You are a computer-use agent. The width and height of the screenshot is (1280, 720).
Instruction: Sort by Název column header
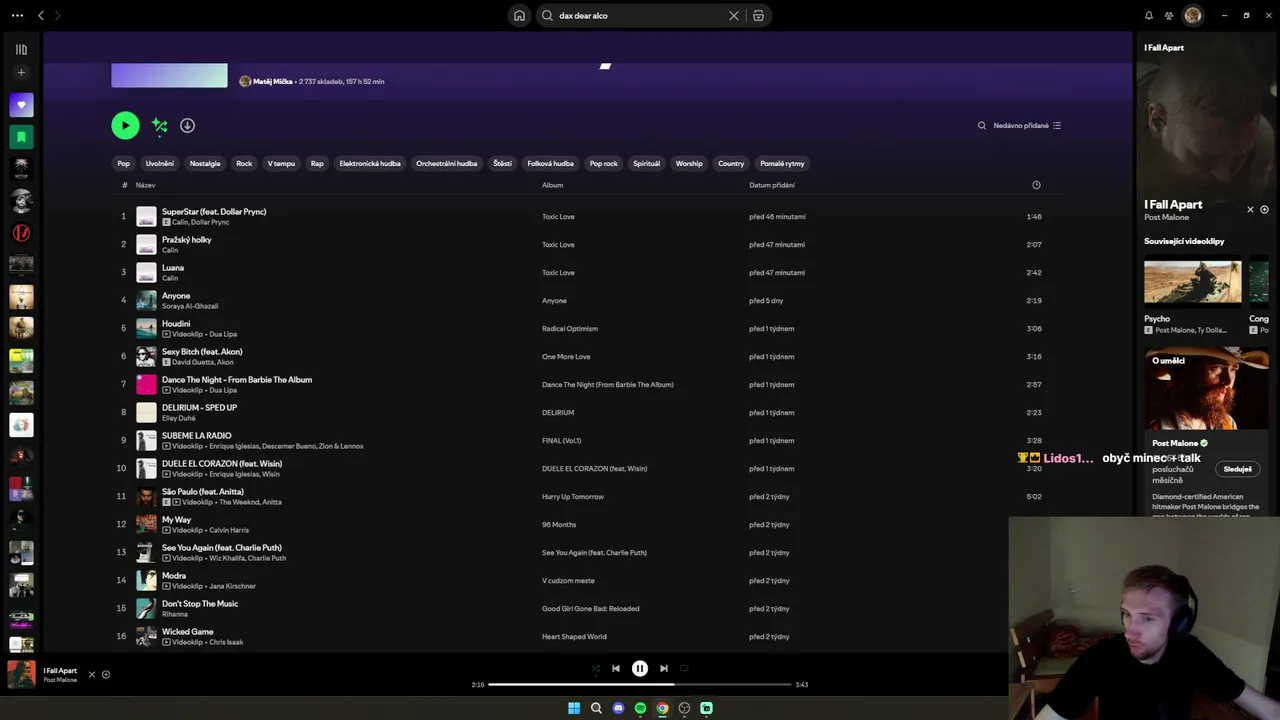[146, 185]
